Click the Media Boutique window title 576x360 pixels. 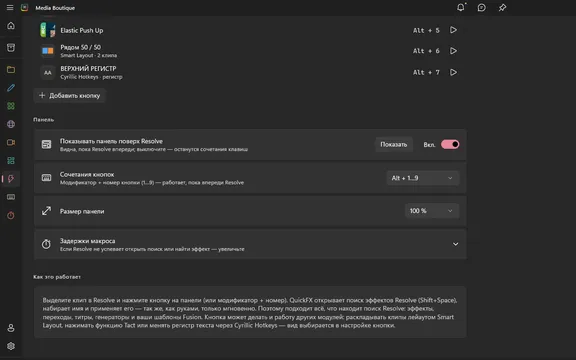(55, 8)
